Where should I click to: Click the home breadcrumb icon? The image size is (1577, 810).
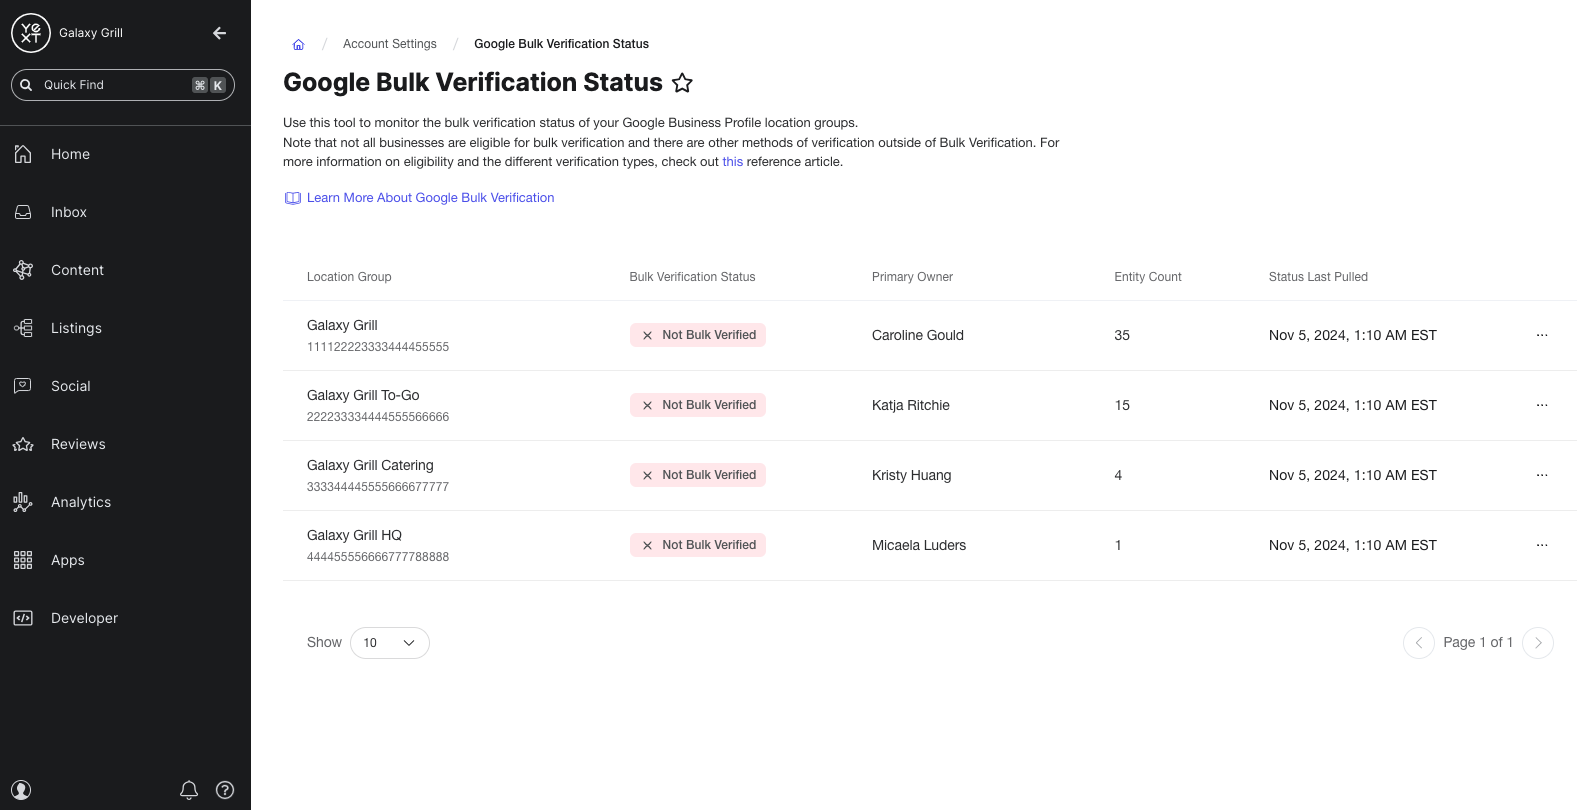(298, 44)
